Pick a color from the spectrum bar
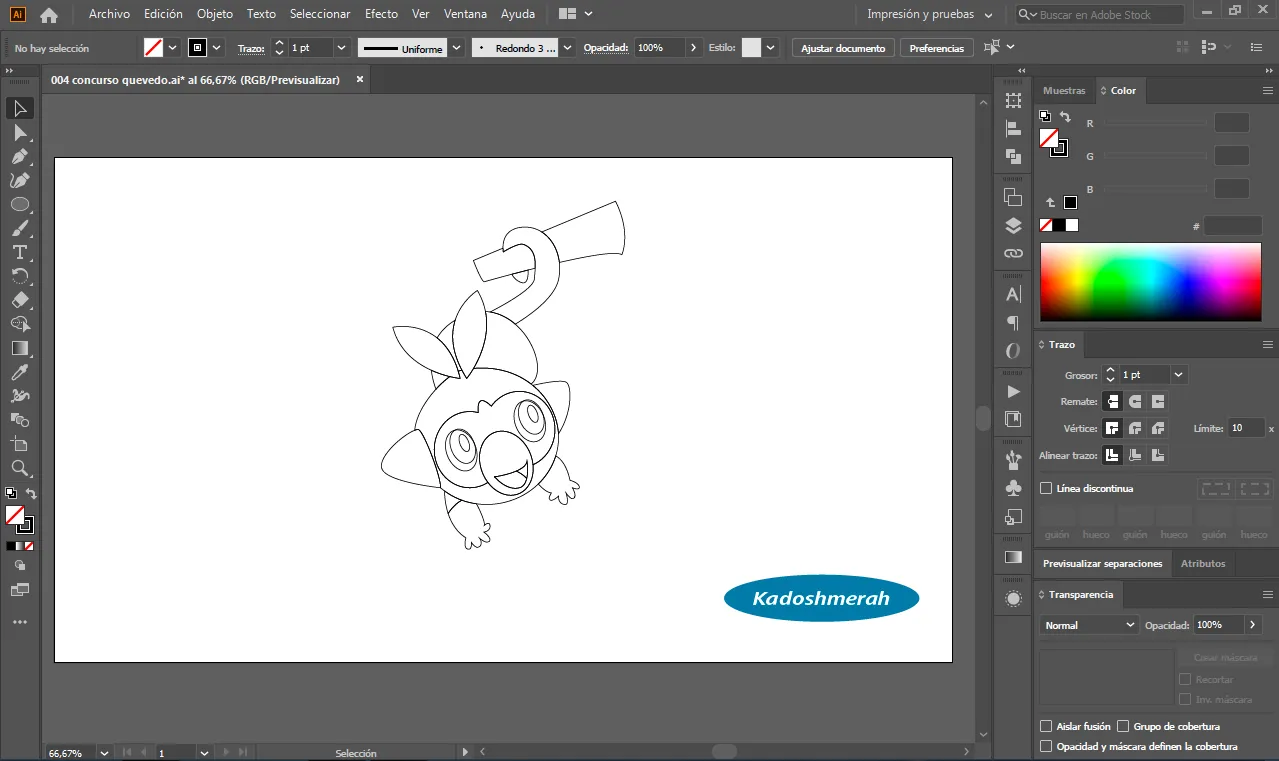The image size is (1279, 761). [1150, 282]
